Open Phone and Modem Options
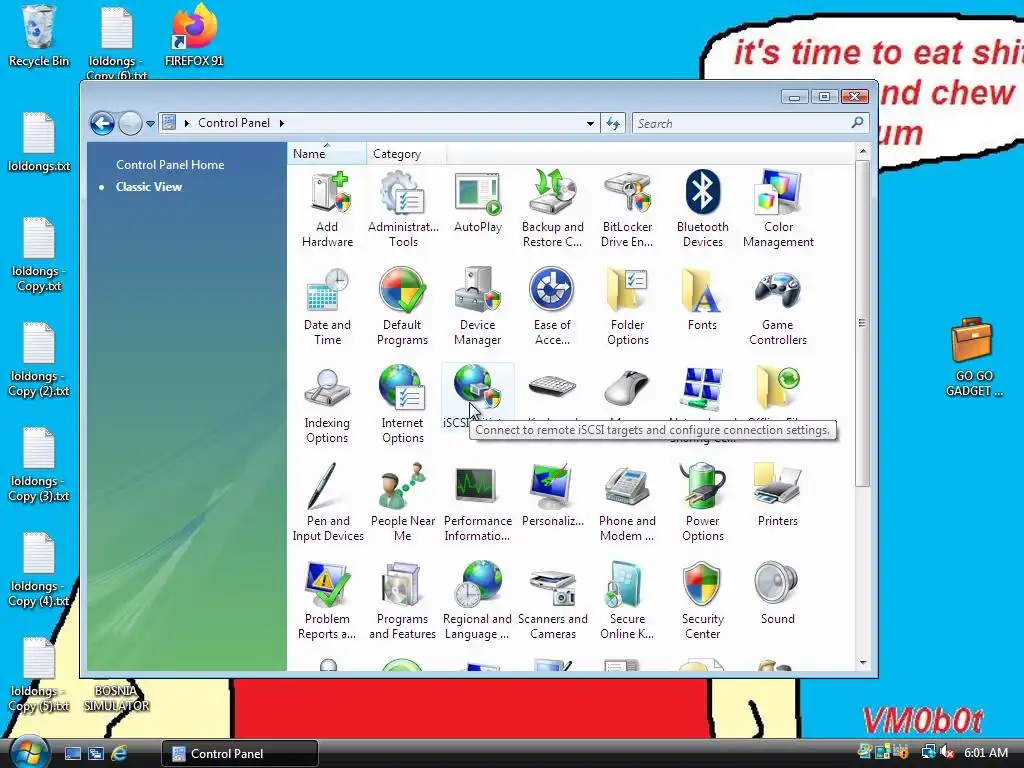The image size is (1024, 768). click(627, 503)
